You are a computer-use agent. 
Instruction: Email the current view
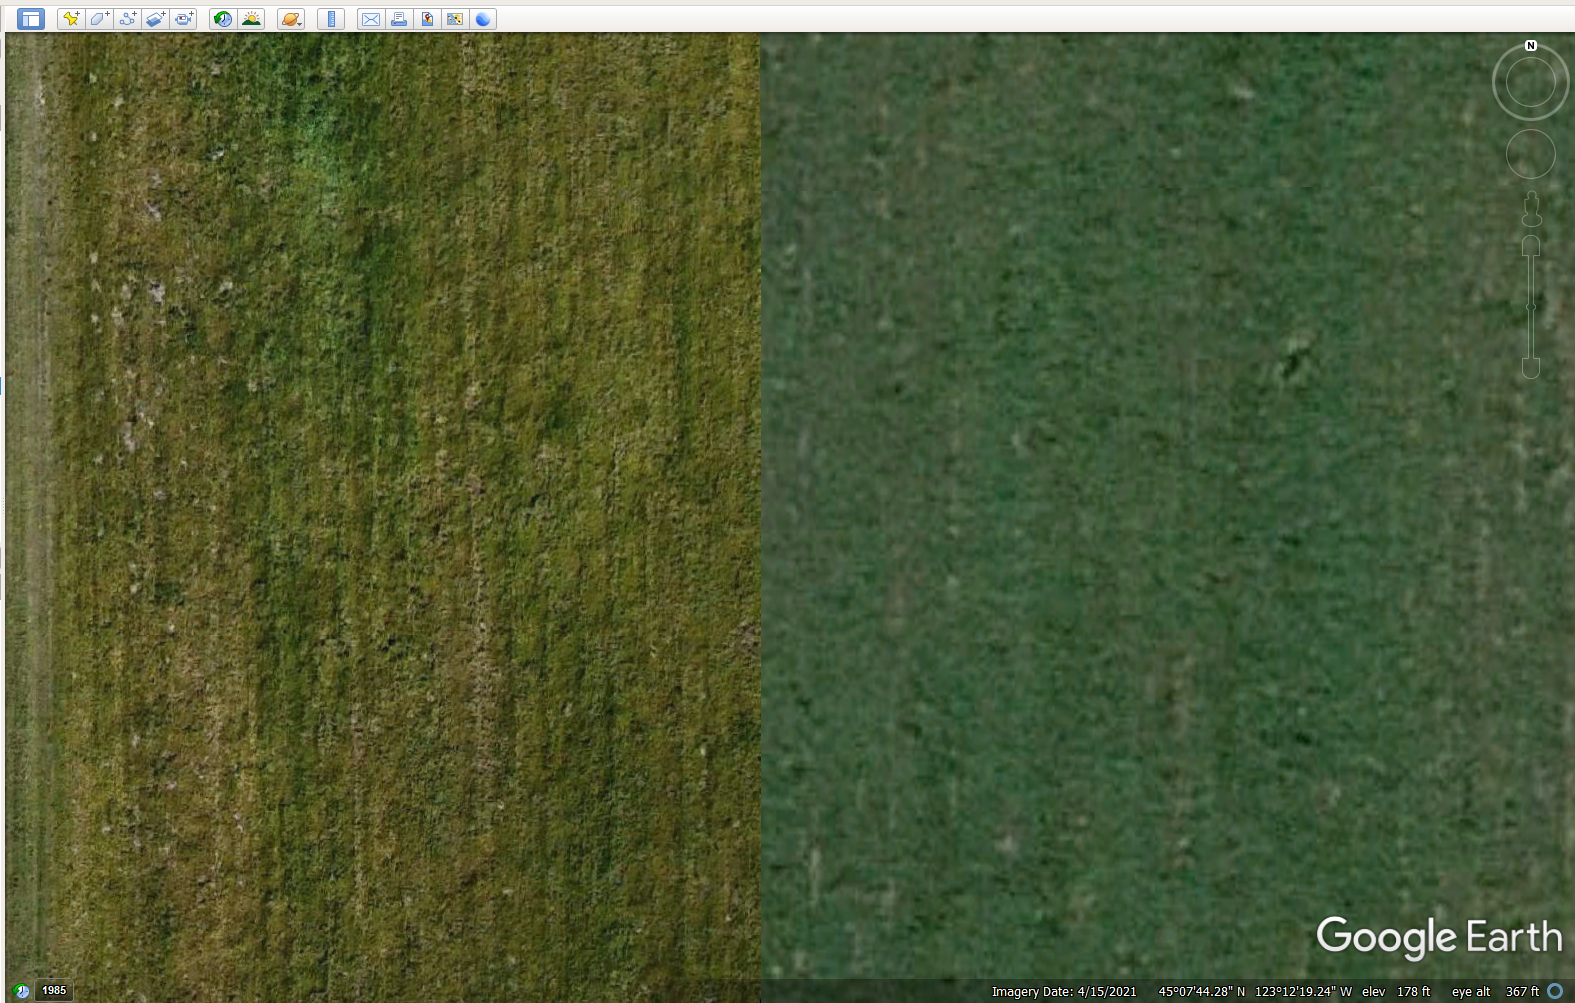coord(371,19)
